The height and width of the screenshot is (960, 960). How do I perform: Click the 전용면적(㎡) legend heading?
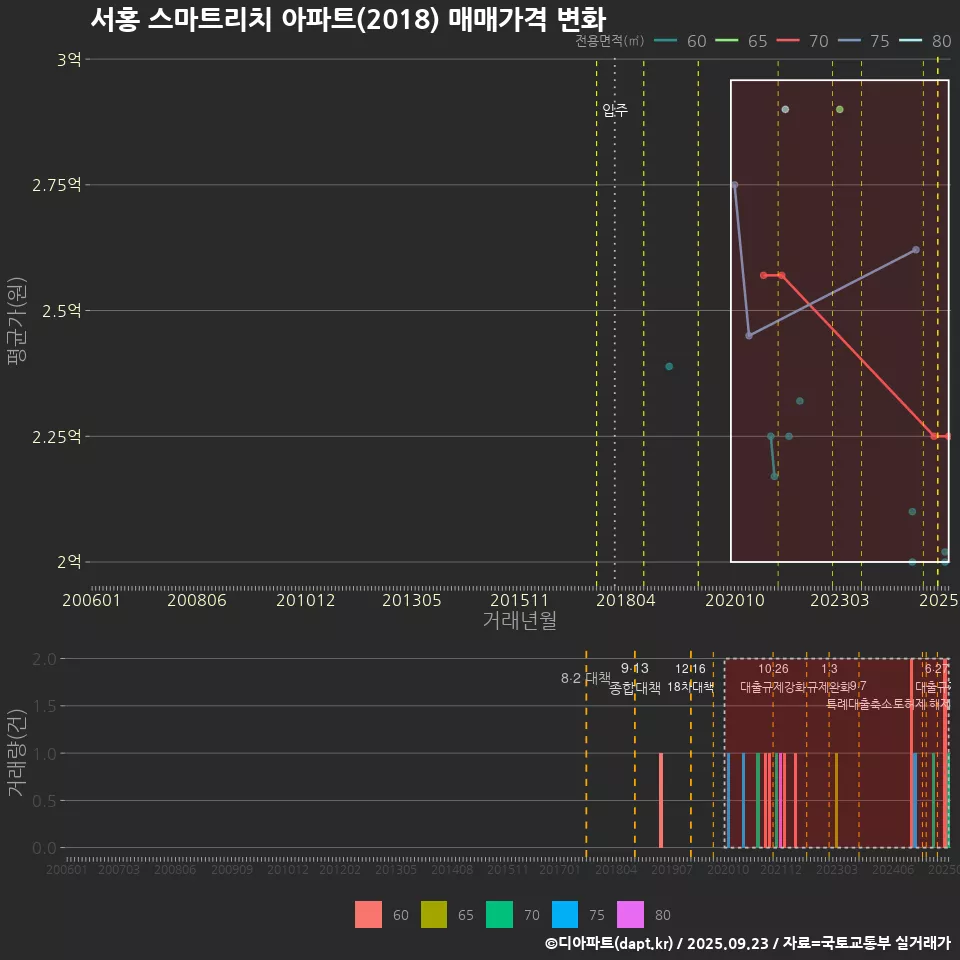(x=610, y=41)
